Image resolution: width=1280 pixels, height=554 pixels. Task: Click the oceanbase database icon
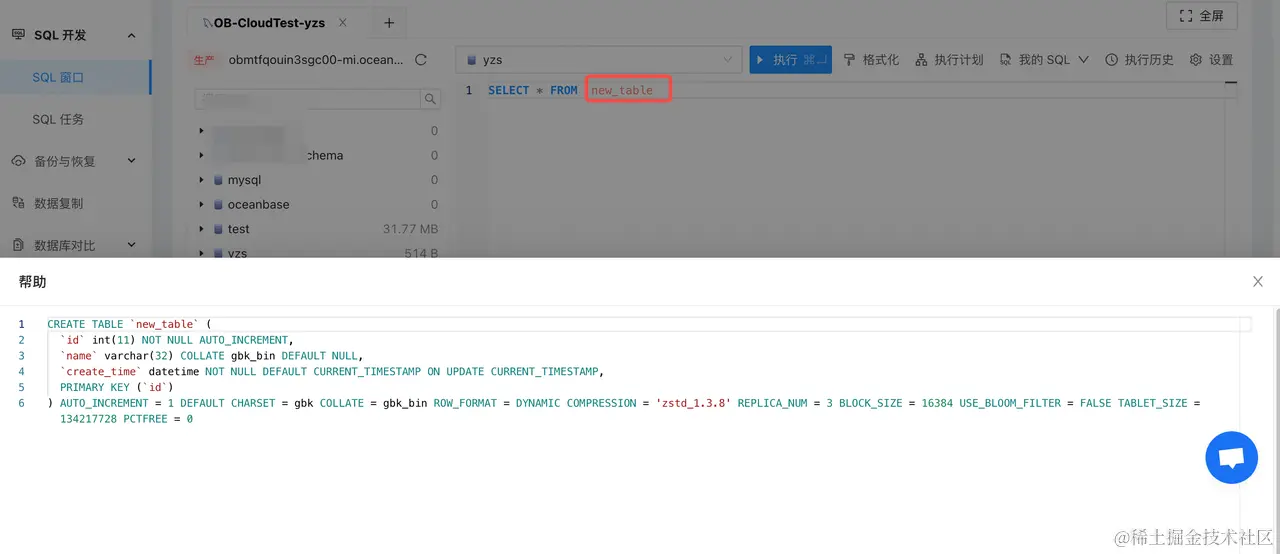point(218,204)
